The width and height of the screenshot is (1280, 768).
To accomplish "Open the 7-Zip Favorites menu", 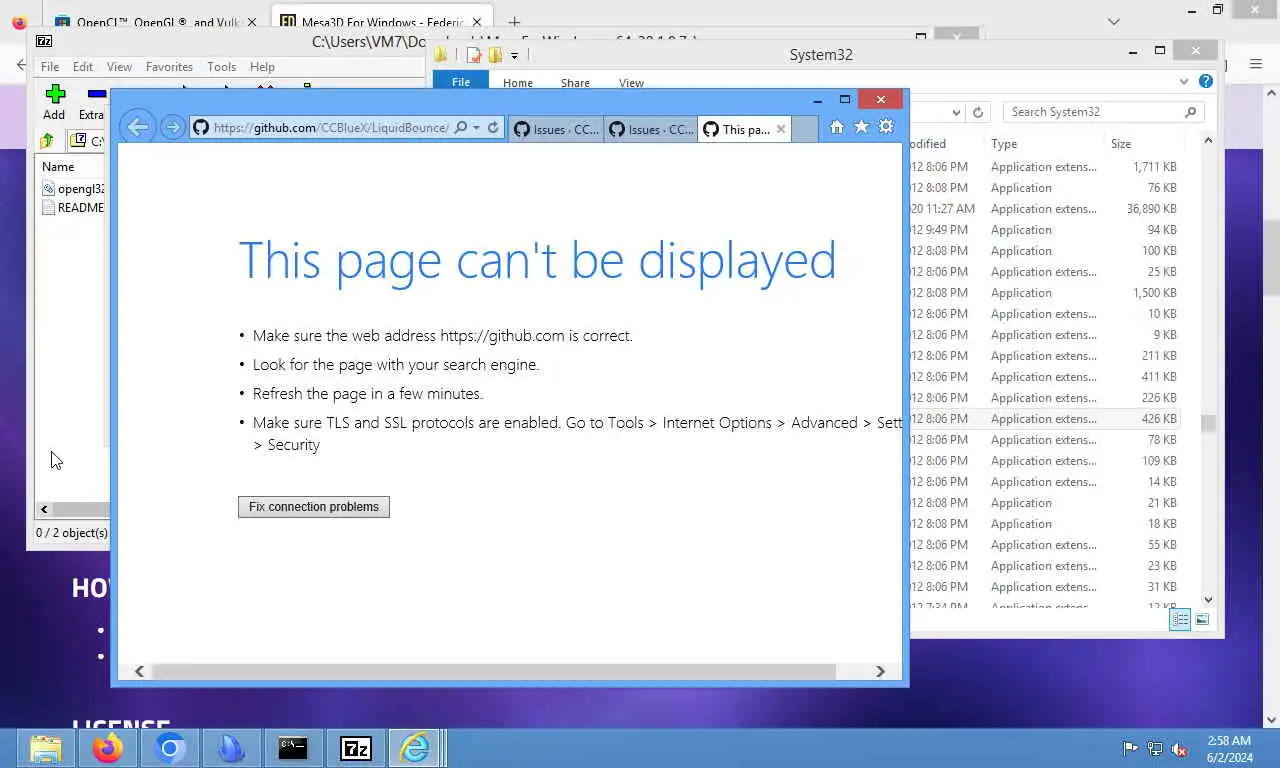I will click(169, 67).
